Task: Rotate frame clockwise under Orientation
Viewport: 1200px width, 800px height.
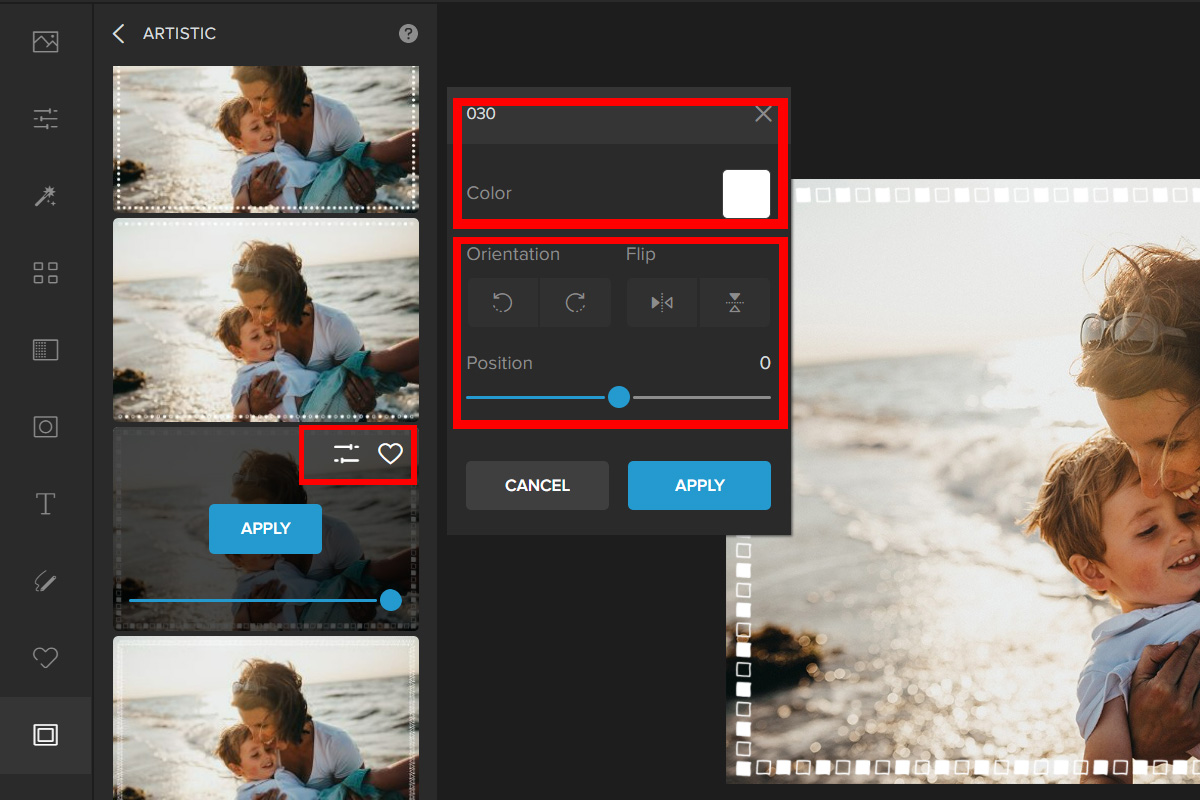Action: point(575,303)
